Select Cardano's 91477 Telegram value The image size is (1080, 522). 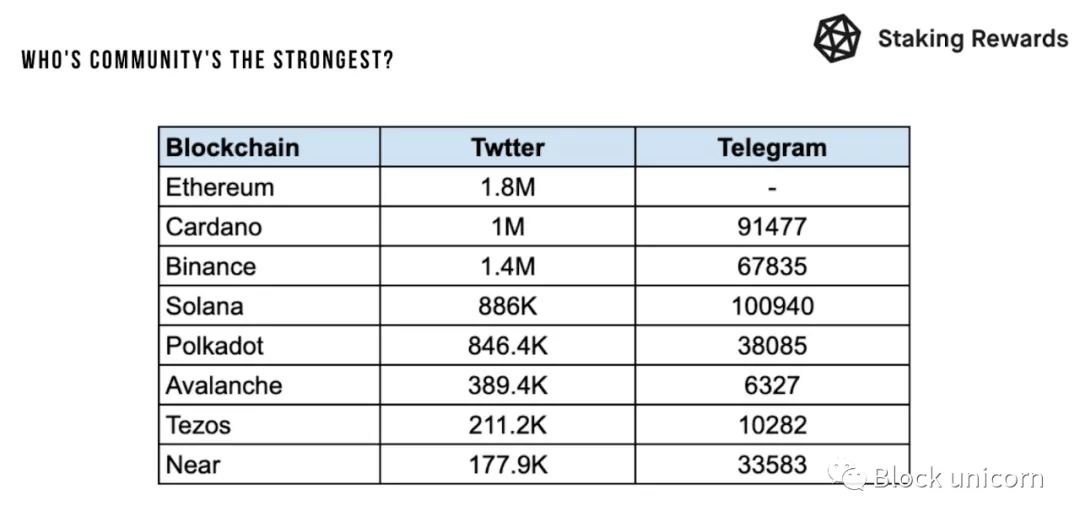click(x=772, y=227)
